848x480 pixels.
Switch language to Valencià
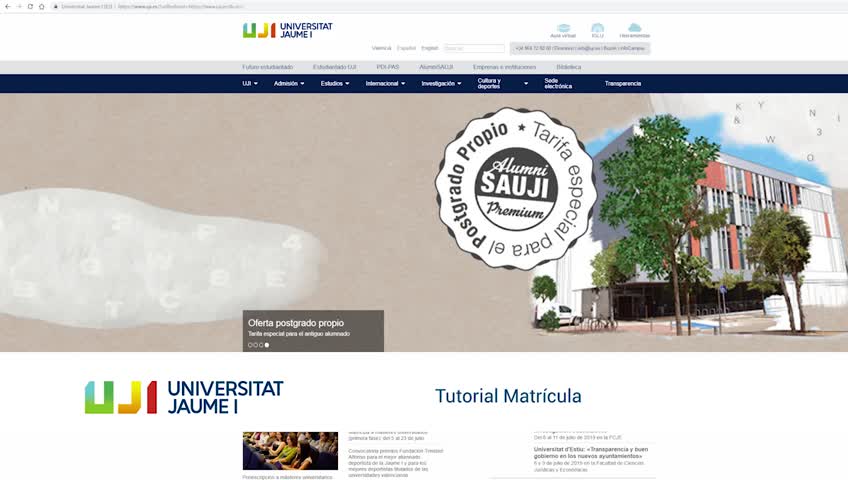381,48
